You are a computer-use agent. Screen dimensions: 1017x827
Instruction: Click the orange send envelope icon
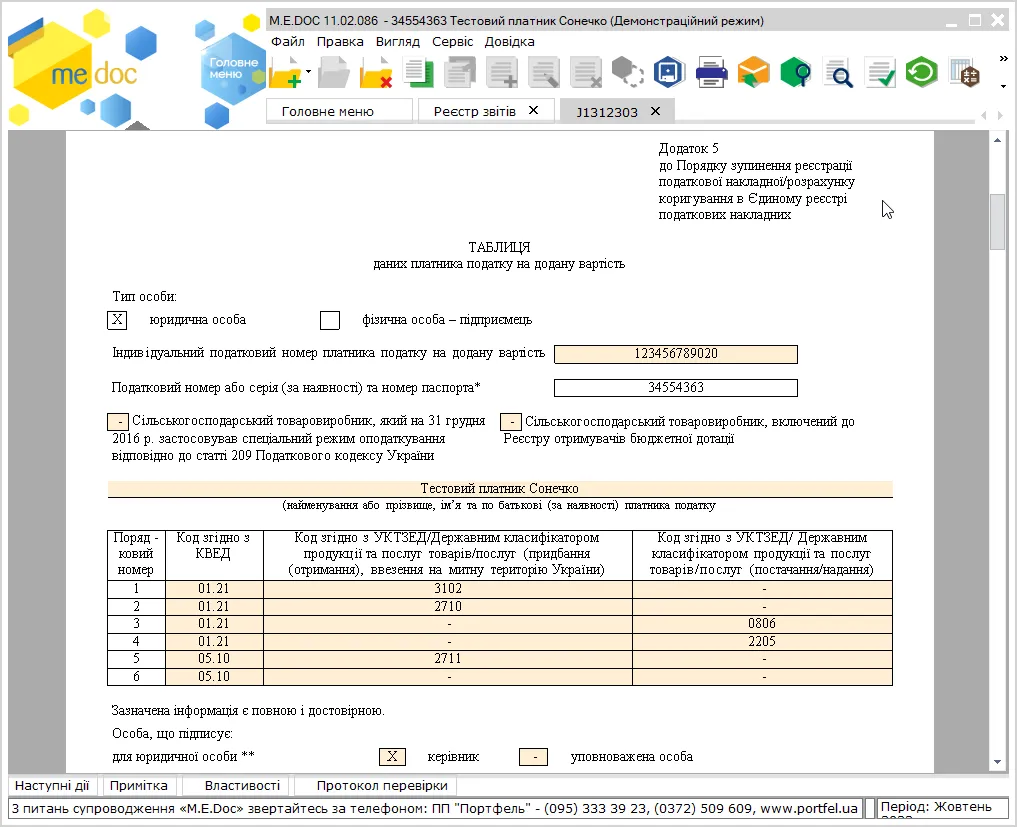click(754, 72)
